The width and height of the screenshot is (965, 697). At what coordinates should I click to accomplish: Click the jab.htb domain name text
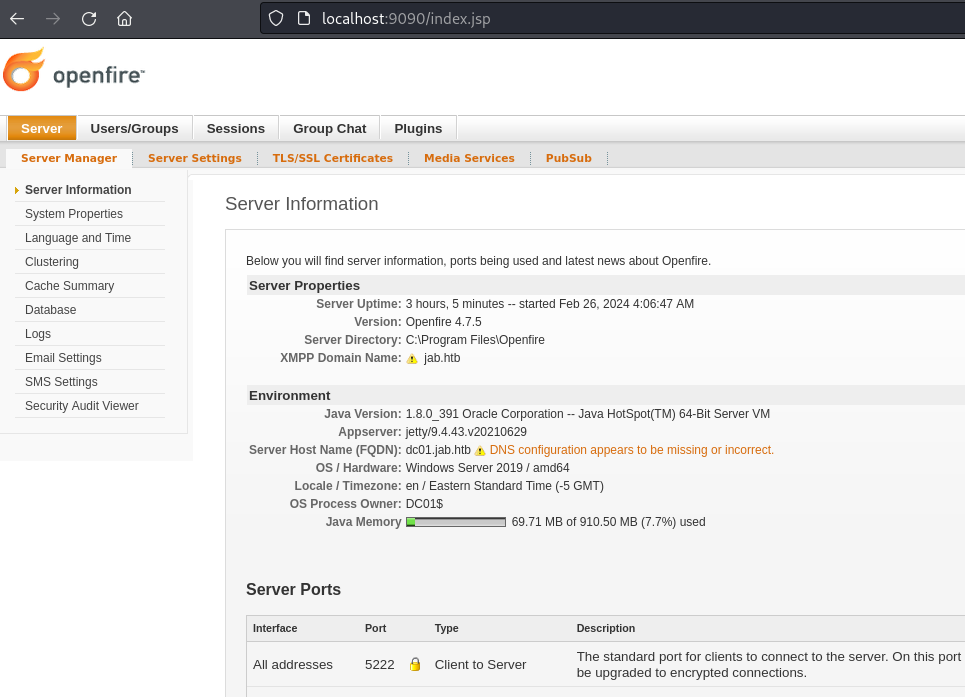click(442, 357)
